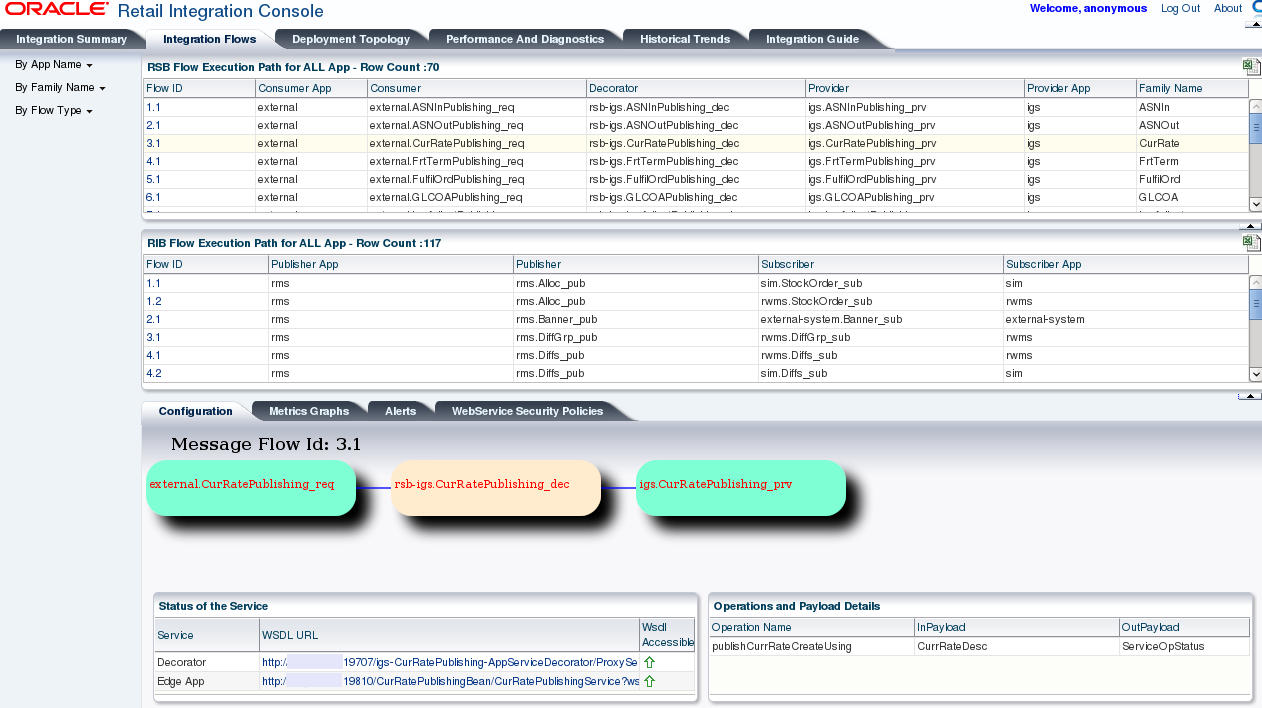Export RSB flow table to Excel
Viewport: 1262px width, 708px height.
coord(1249,67)
